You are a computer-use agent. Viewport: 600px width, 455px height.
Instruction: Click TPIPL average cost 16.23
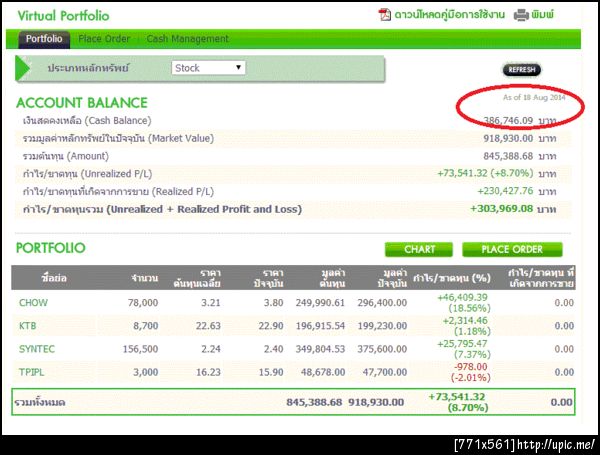208,372
